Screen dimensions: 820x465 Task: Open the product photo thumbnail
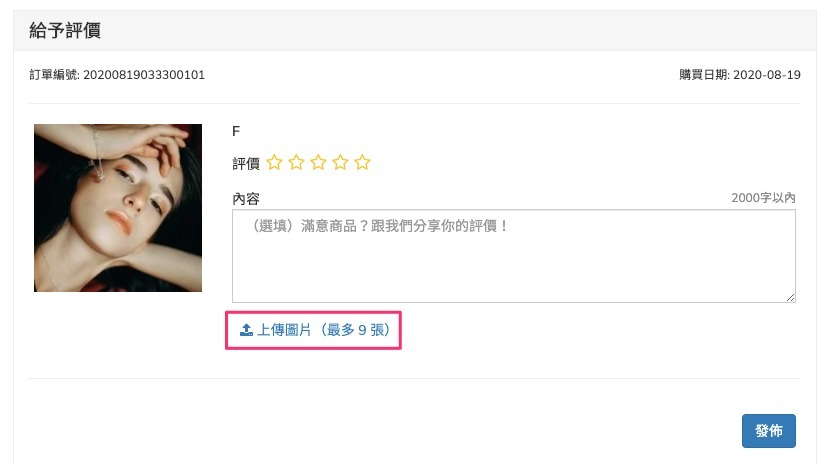click(x=118, y=208)
